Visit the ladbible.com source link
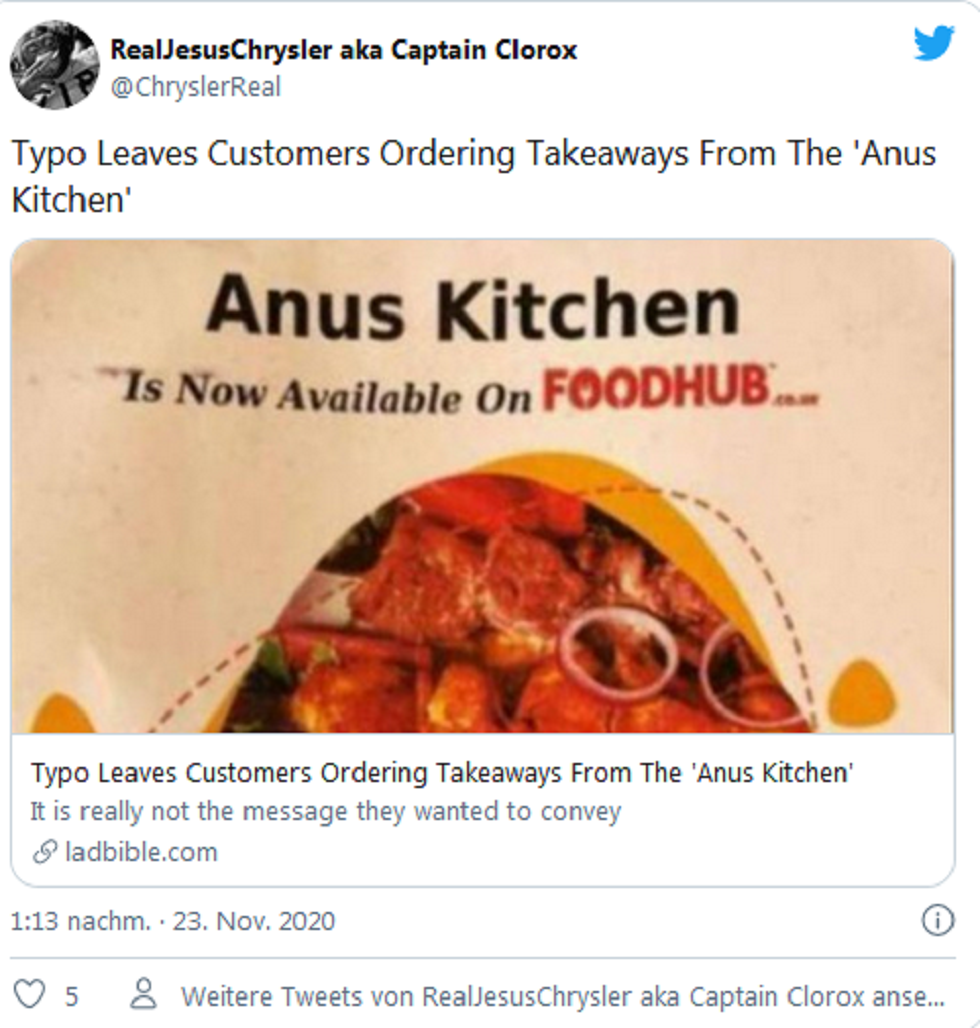 click(x=141, y=853)
